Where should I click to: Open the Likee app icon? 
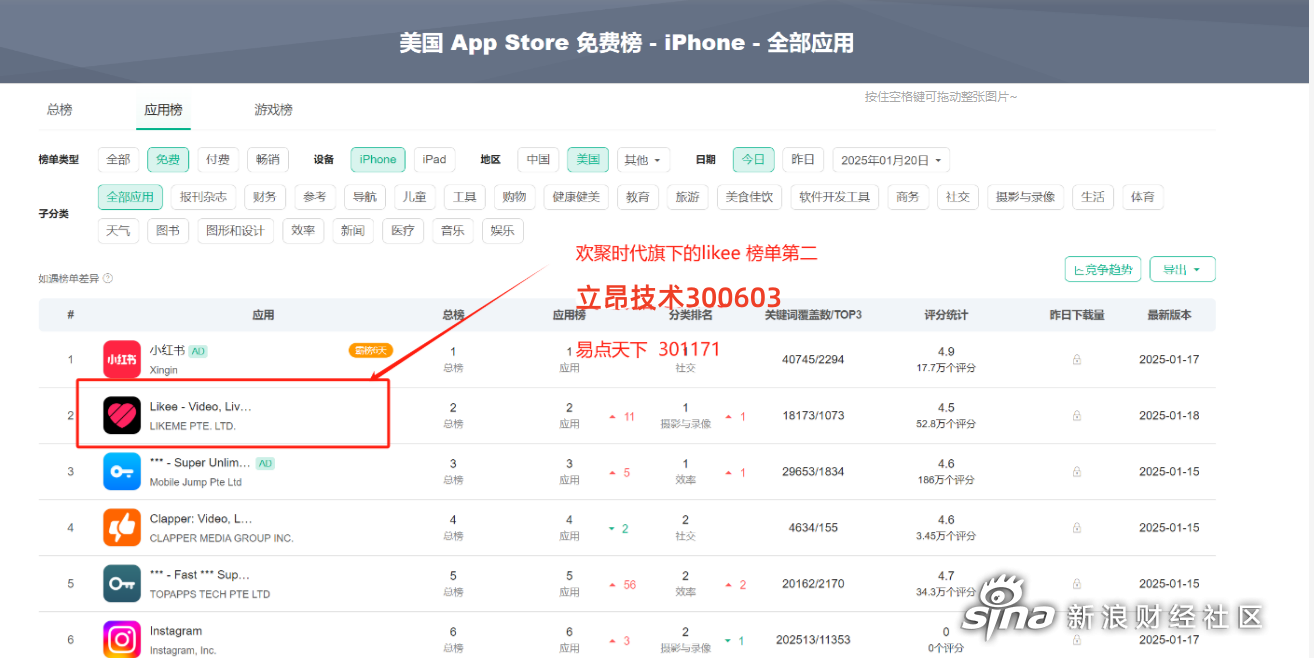[122, 415]
